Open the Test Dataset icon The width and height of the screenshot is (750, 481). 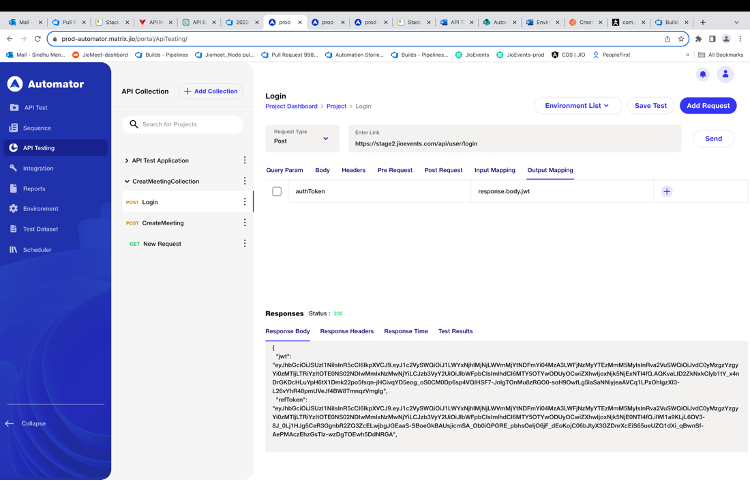(13, 229)
